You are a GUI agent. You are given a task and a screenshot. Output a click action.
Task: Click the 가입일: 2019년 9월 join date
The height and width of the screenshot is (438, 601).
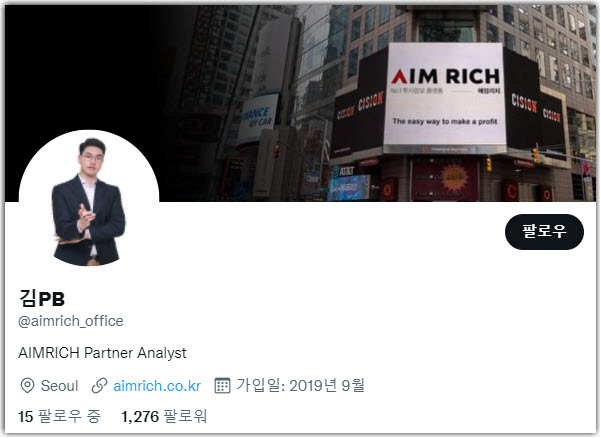tap(300, 386)
